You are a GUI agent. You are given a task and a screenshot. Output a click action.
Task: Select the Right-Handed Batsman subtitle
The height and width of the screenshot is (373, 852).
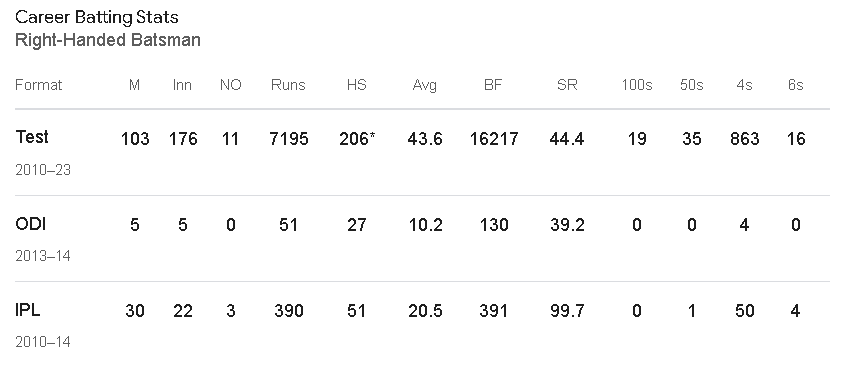pyautogui.click(x=108, y=40)
